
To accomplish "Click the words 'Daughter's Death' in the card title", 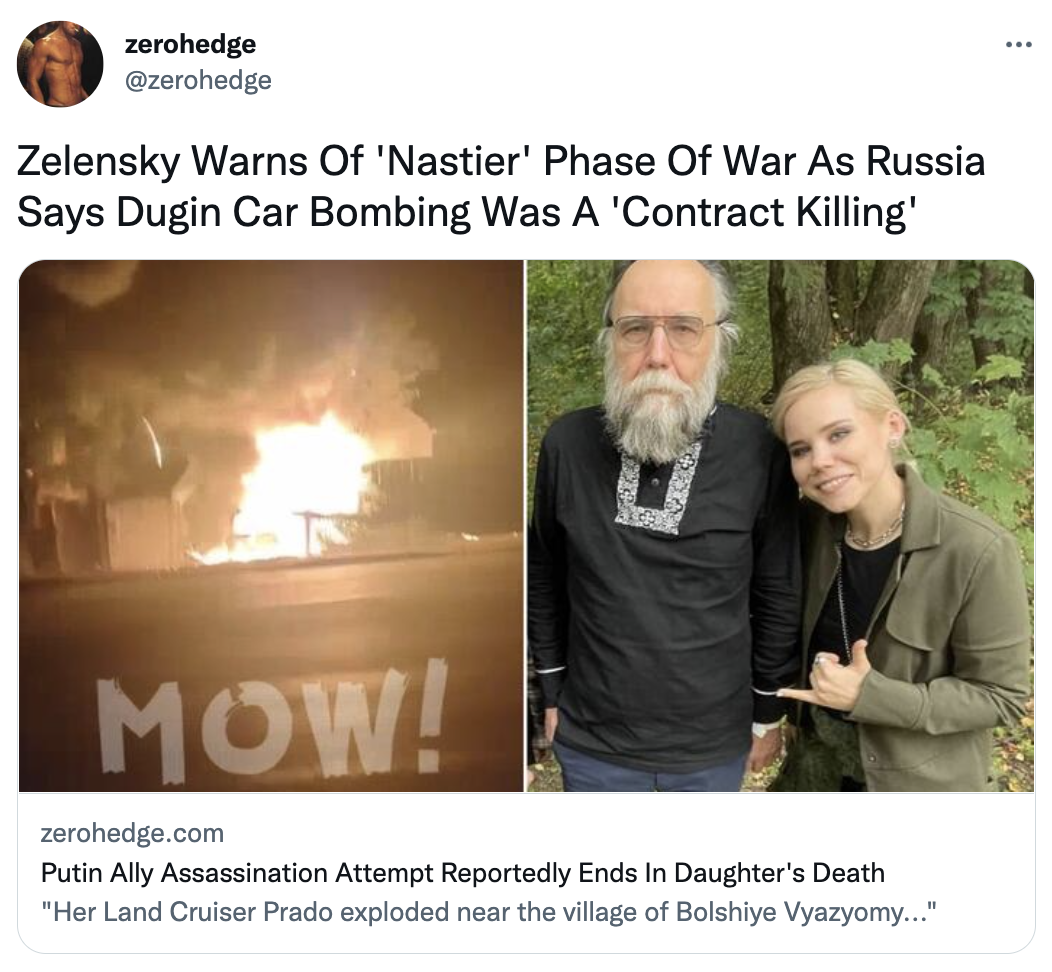I will (780, 873).
